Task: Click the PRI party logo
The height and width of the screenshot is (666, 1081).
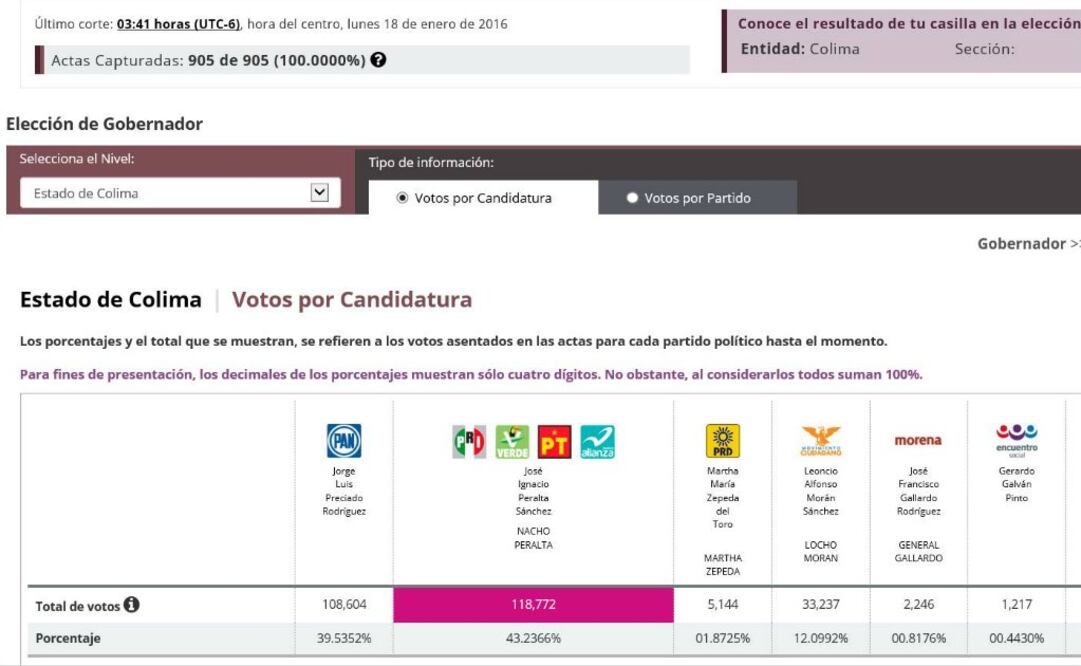Action: pyautogui.click(x=467, y=440)
